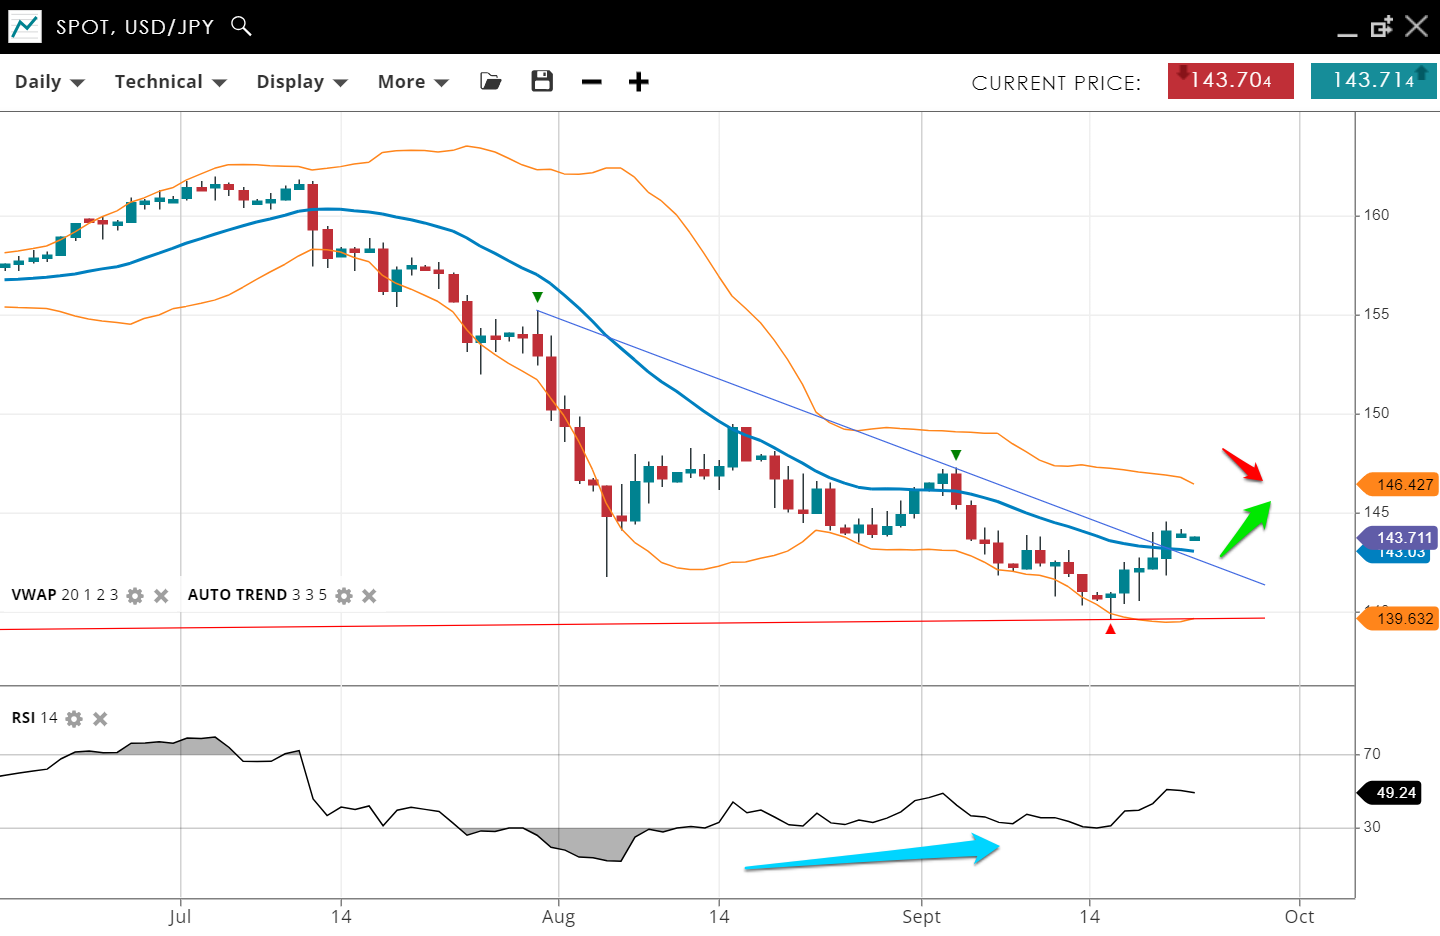1440x936 pixels.
Task: Remove the VWAP indicator
Action: [161, 596]
